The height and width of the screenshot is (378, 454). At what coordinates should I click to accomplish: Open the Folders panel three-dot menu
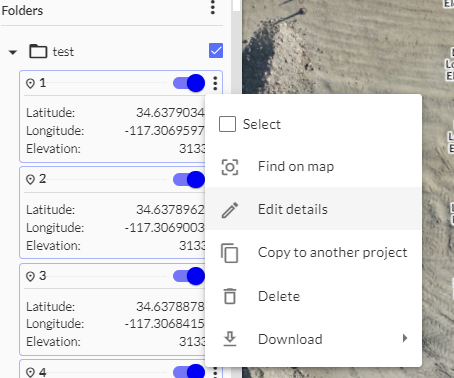click(213, 7)
